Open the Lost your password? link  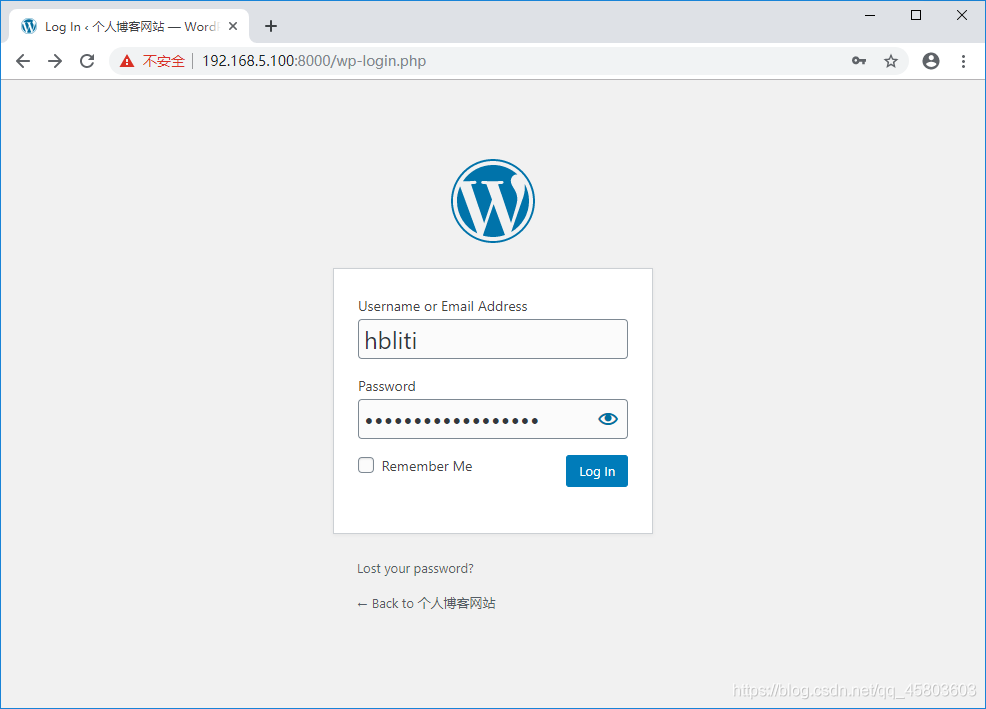pyautogui.click(x=415, y=569)
